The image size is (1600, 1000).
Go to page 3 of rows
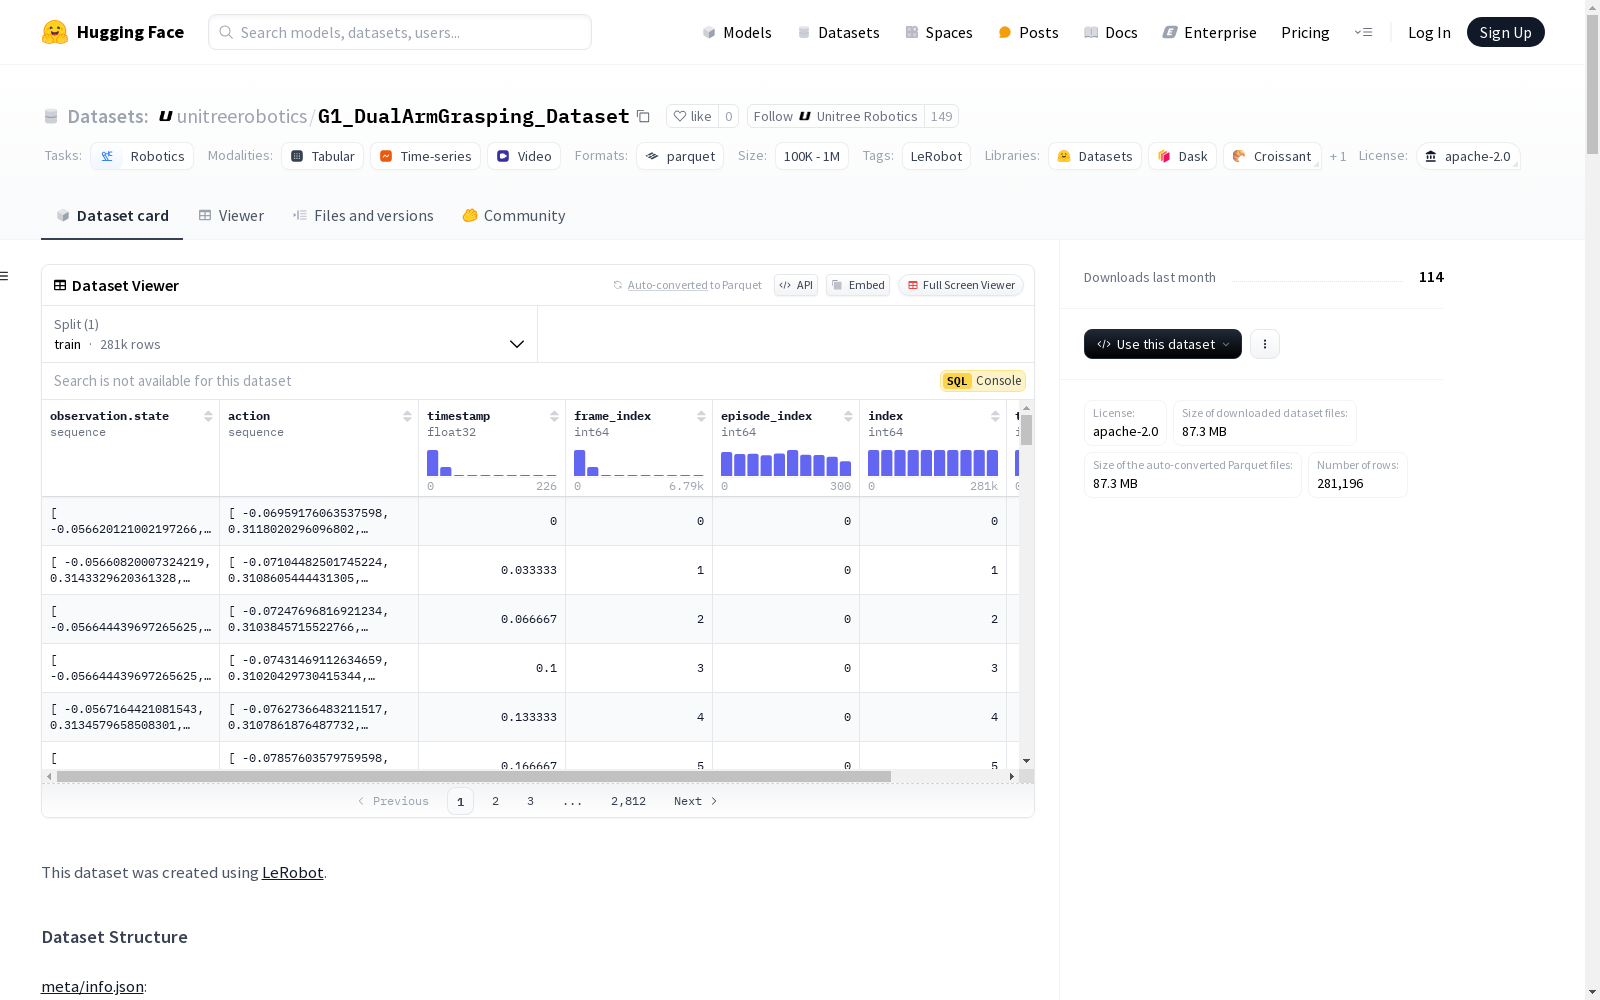pyautogui.click(x=530, y=801)
